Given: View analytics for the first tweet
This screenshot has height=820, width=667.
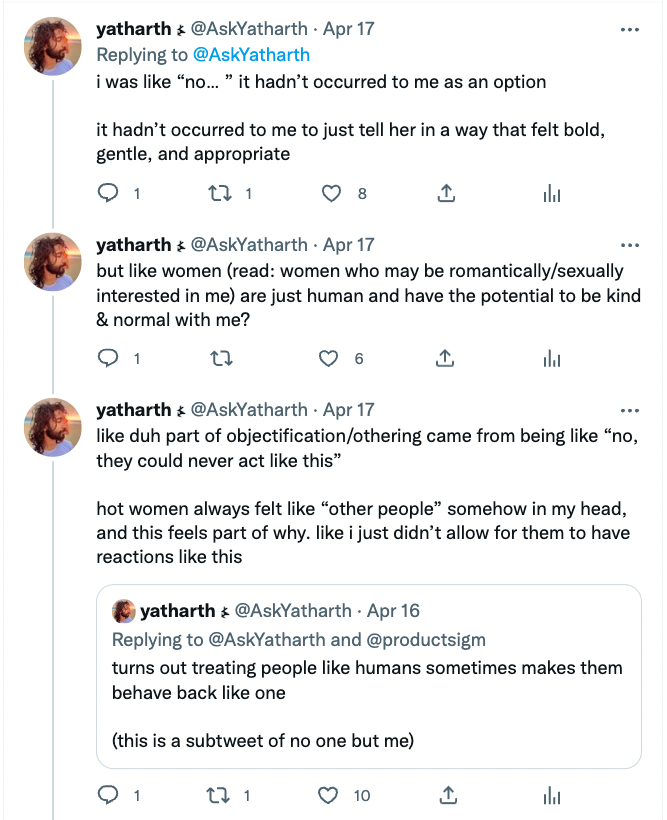Looking at the screenshot, I should (551, 194).
